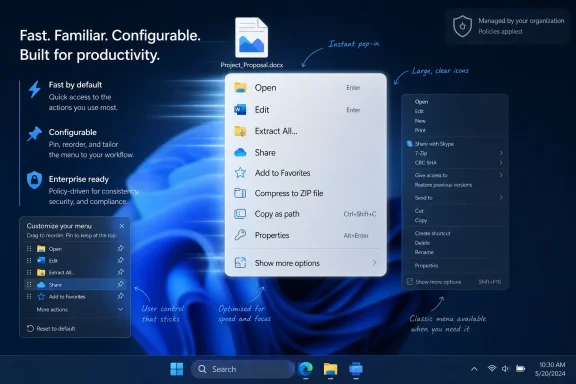Expand the 7-Zip submenu arrow
The image size is (576, 384).
click(x=501, y=153)
